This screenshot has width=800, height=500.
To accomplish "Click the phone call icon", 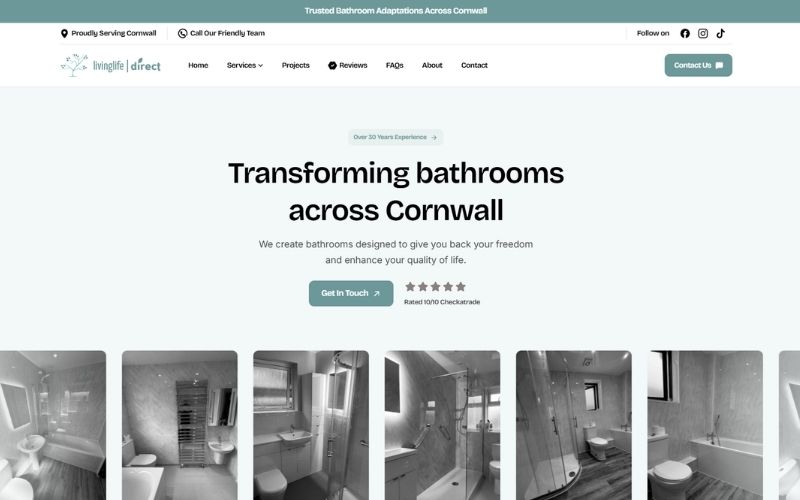I will click(182, 33).
